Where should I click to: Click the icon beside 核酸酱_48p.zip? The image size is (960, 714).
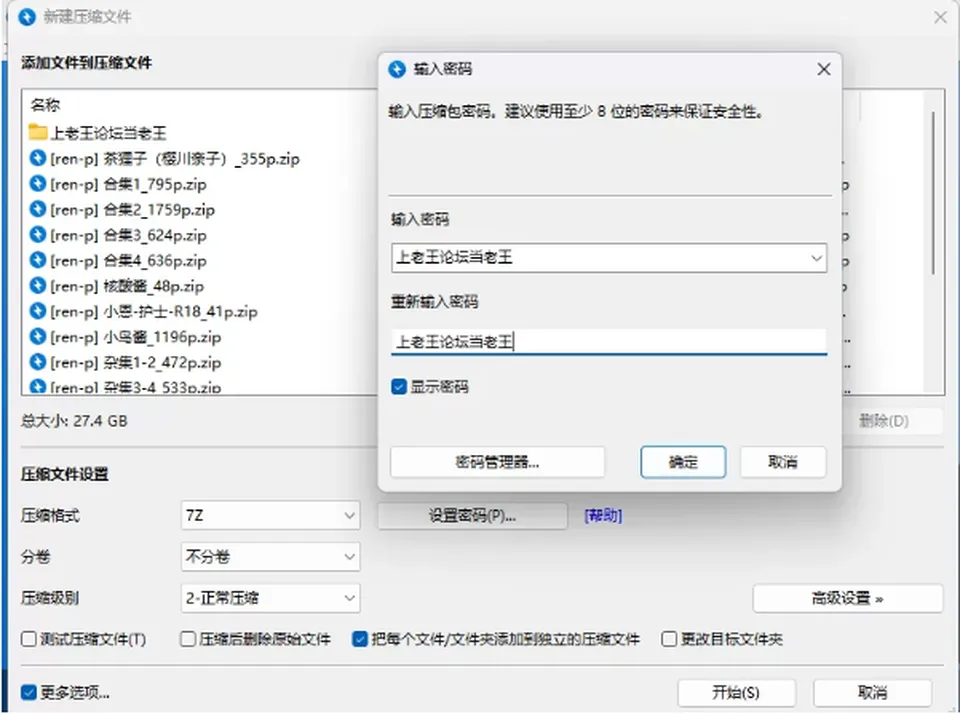38,285
